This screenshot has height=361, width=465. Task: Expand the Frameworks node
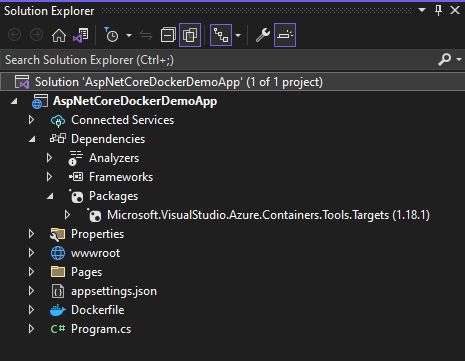point(49,177)
